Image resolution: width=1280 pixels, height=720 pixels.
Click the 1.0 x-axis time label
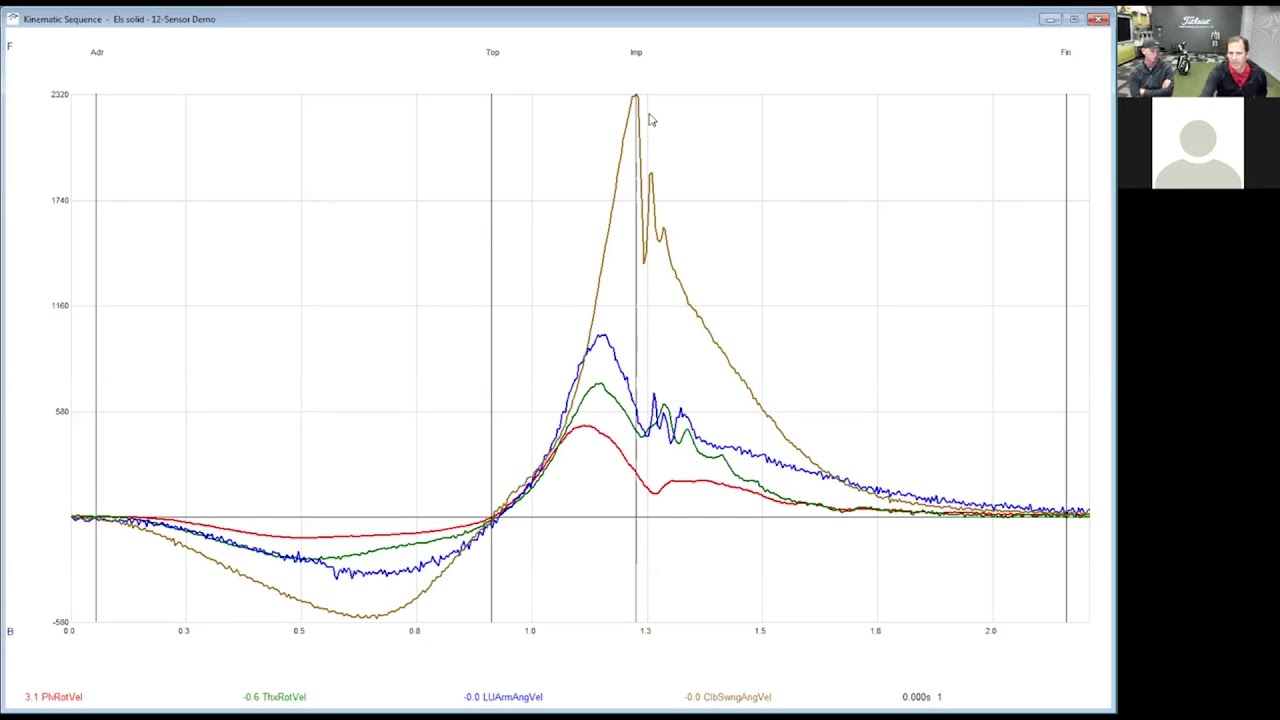530,631
